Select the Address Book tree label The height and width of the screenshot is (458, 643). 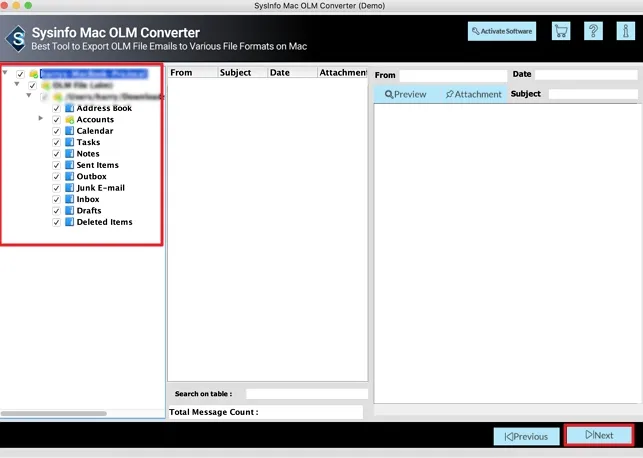104,108
